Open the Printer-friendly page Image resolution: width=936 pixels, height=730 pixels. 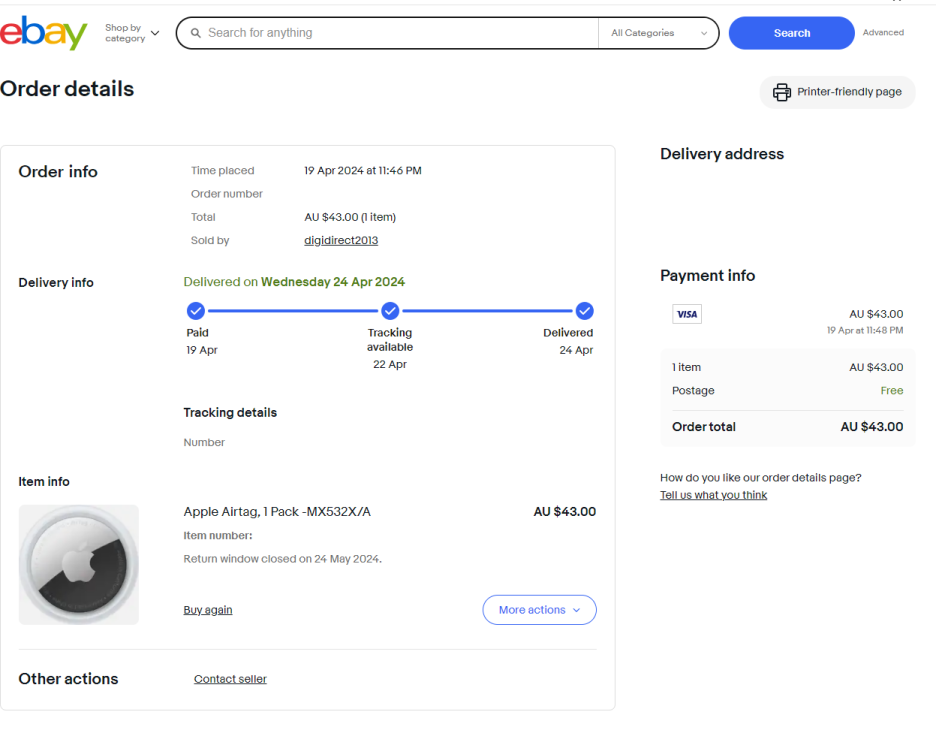pyautogui.click(x=837, y=92)
